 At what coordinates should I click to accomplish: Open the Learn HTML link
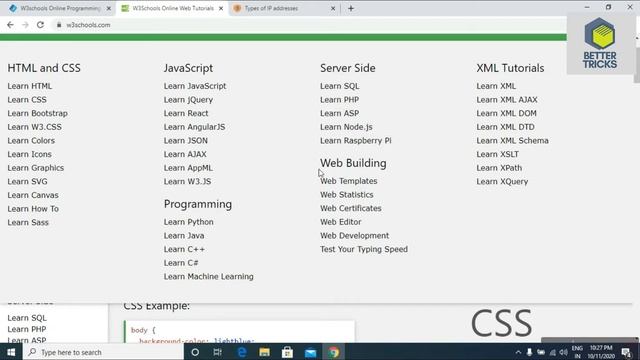[x=30, y=86]
